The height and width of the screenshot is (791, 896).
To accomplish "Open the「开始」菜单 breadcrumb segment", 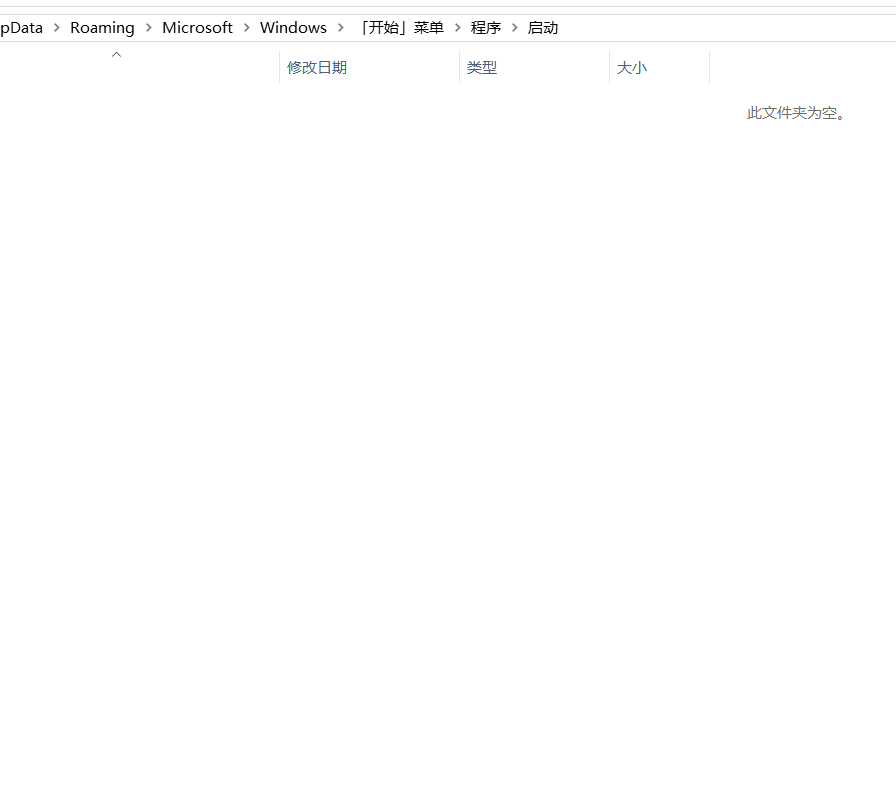I will pyautogui.click(x=402, y=27).
